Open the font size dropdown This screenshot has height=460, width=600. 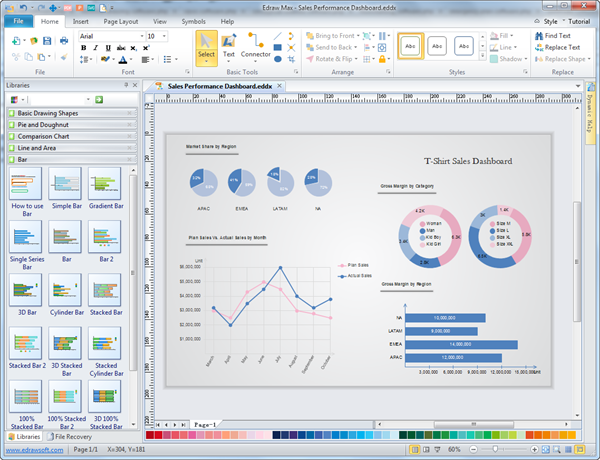pyautogui.click(x=164, y=36)
